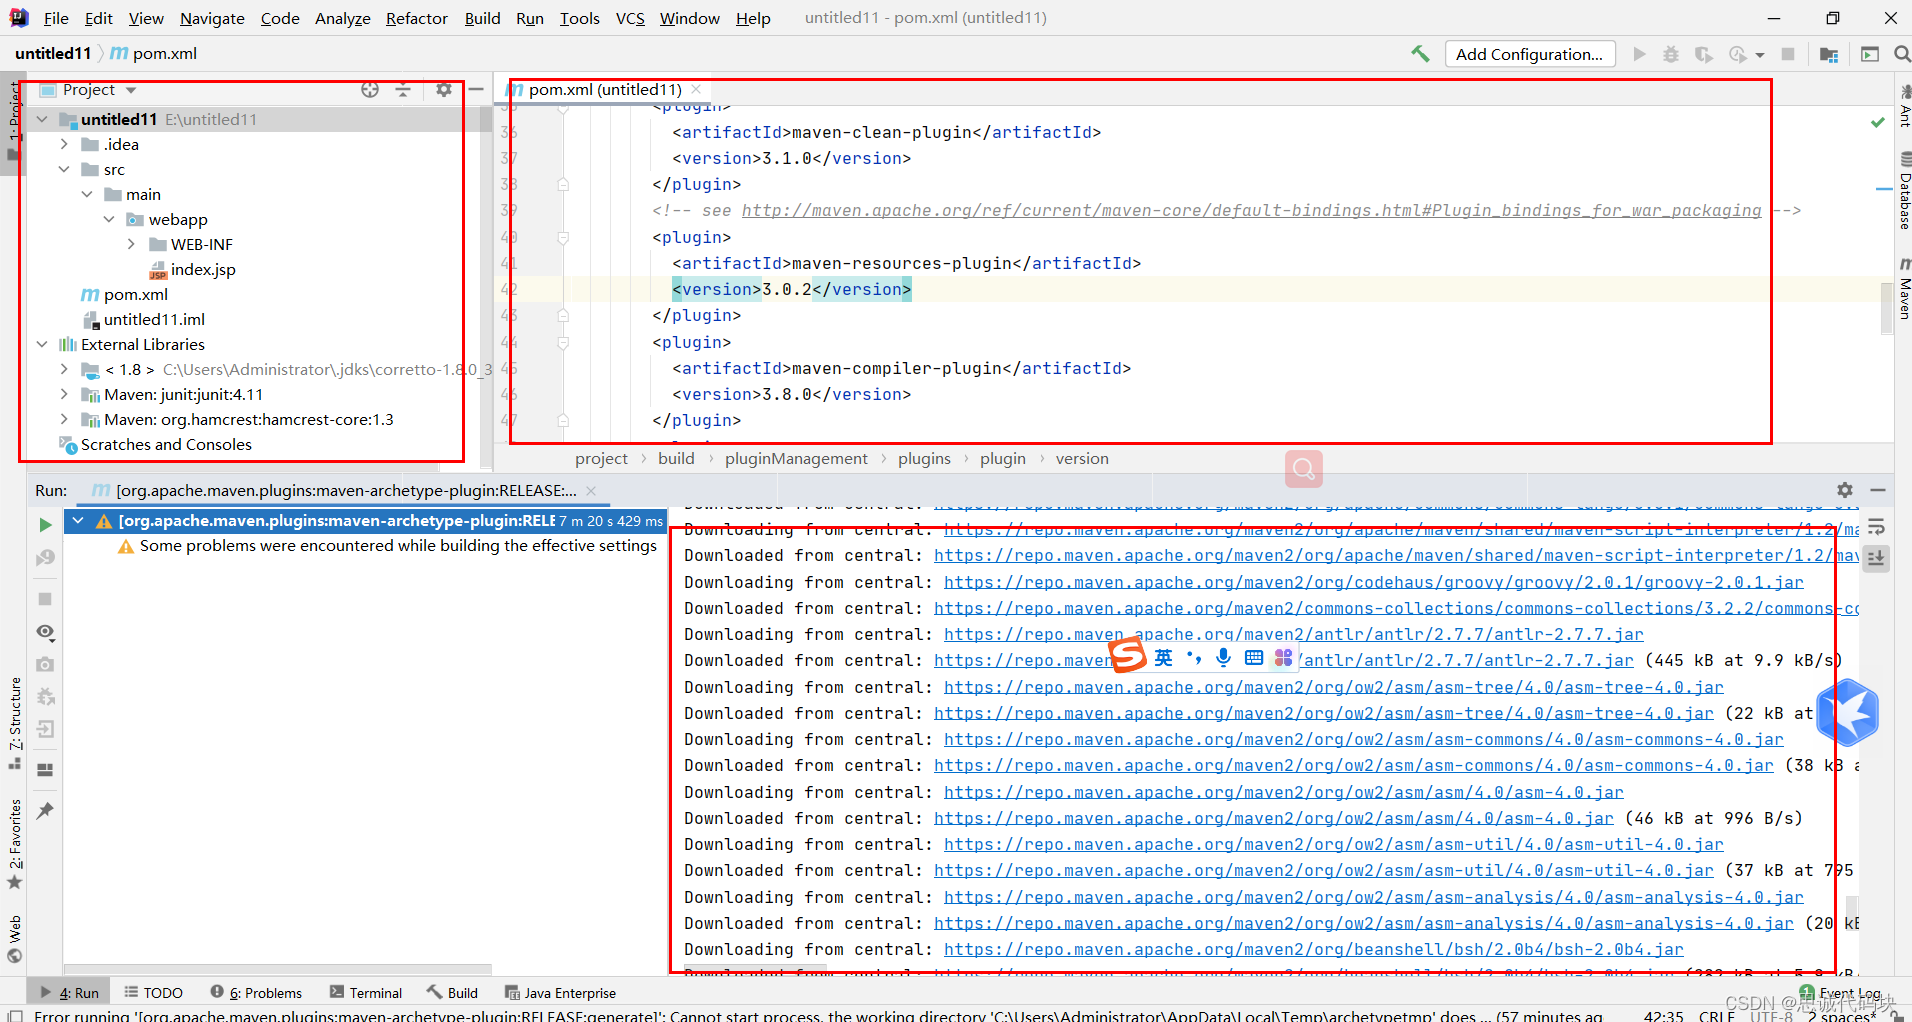Open asm-tree-4.0.jar Downloading link
Screen dimensions: 1912x1022
(x=1333, y=687)
